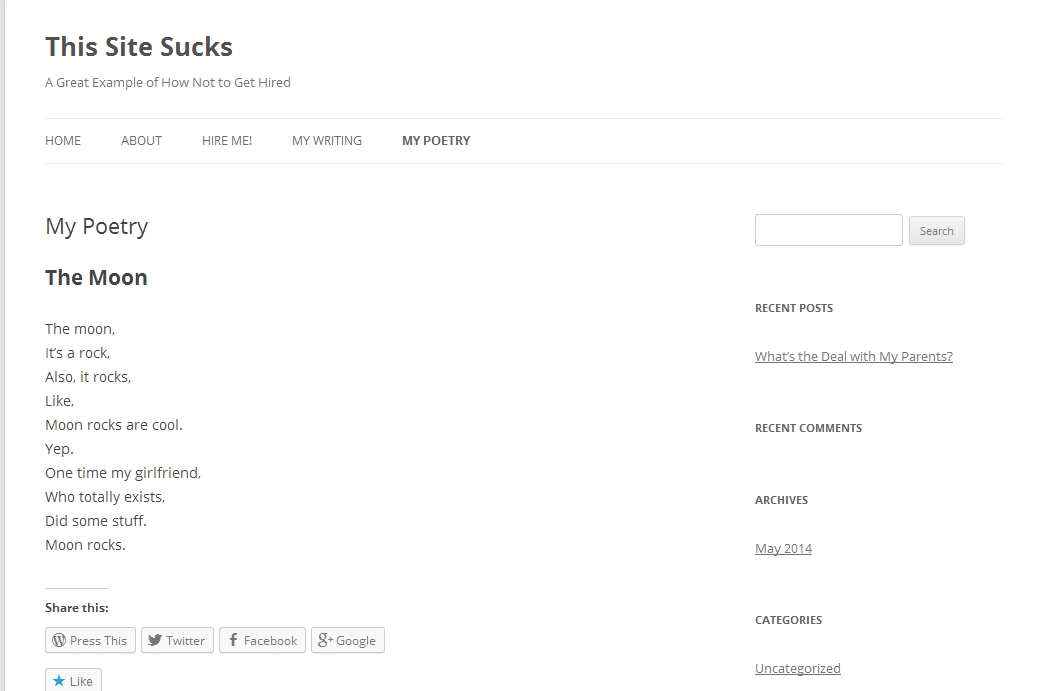Screen dimensions: 1045x691
Task: Click the line "Yep."
Action: [x=59, y=449]
